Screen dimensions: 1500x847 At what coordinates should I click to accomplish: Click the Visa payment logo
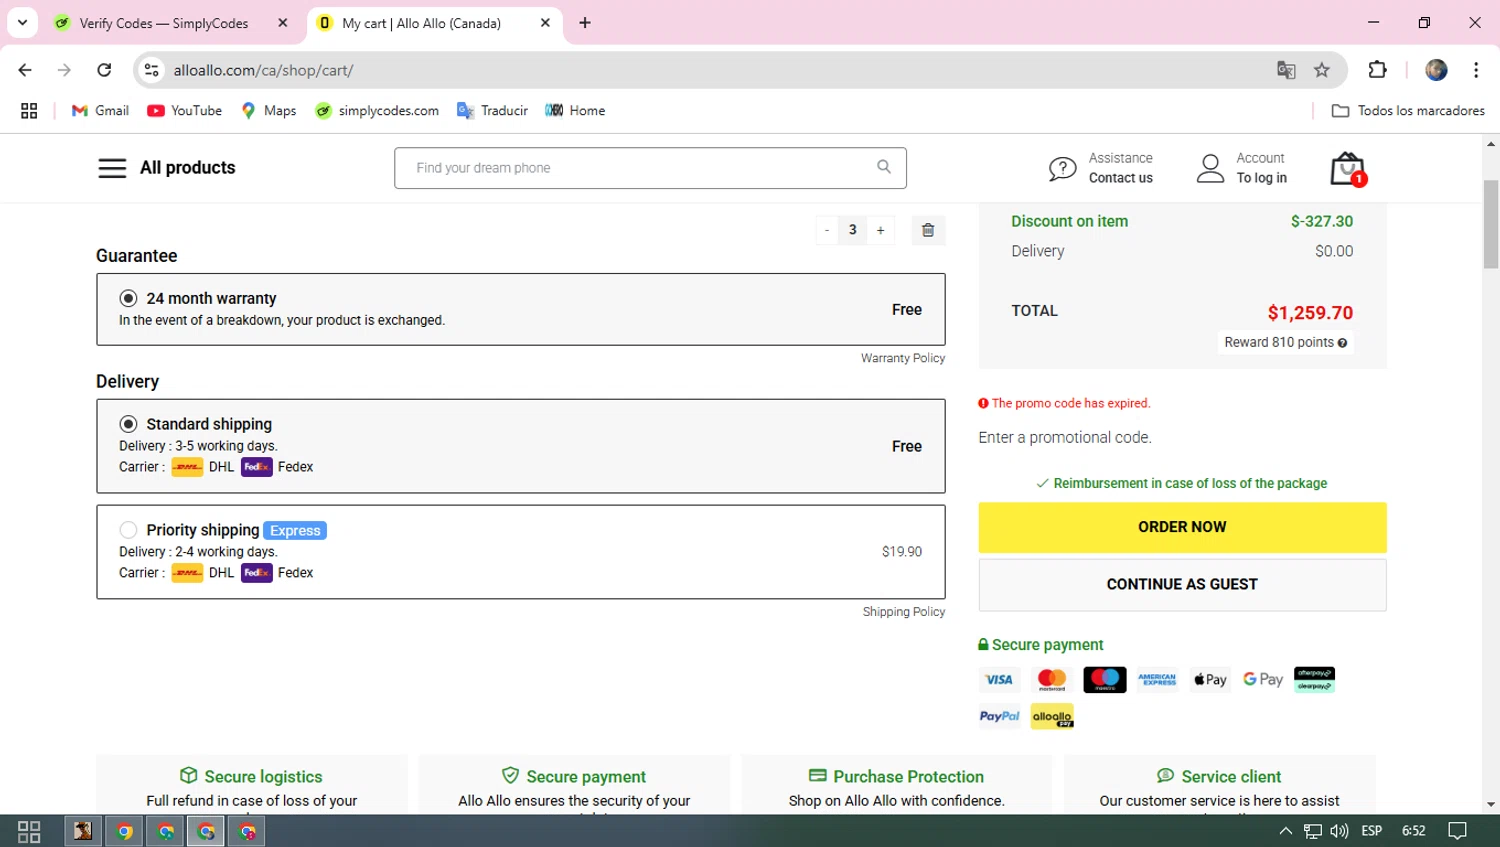click(x=999, y=680)
